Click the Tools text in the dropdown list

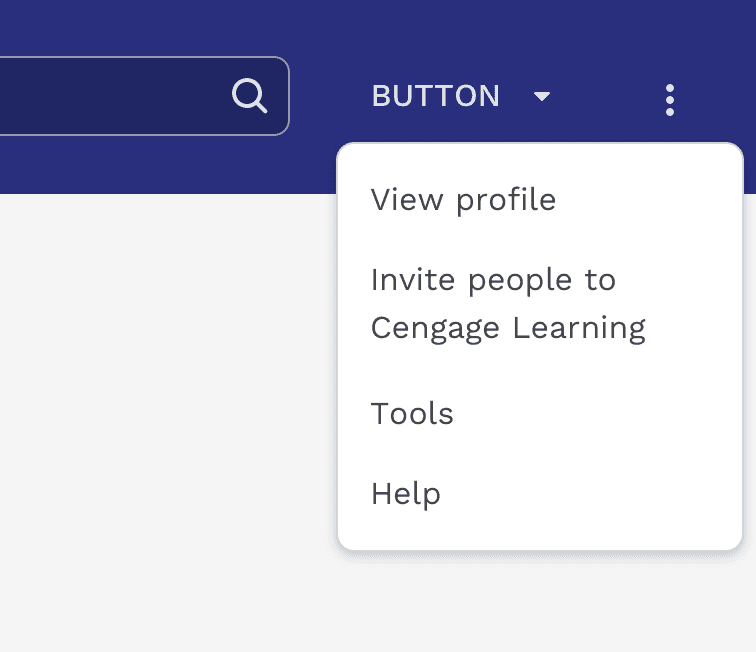pos(412,414)
